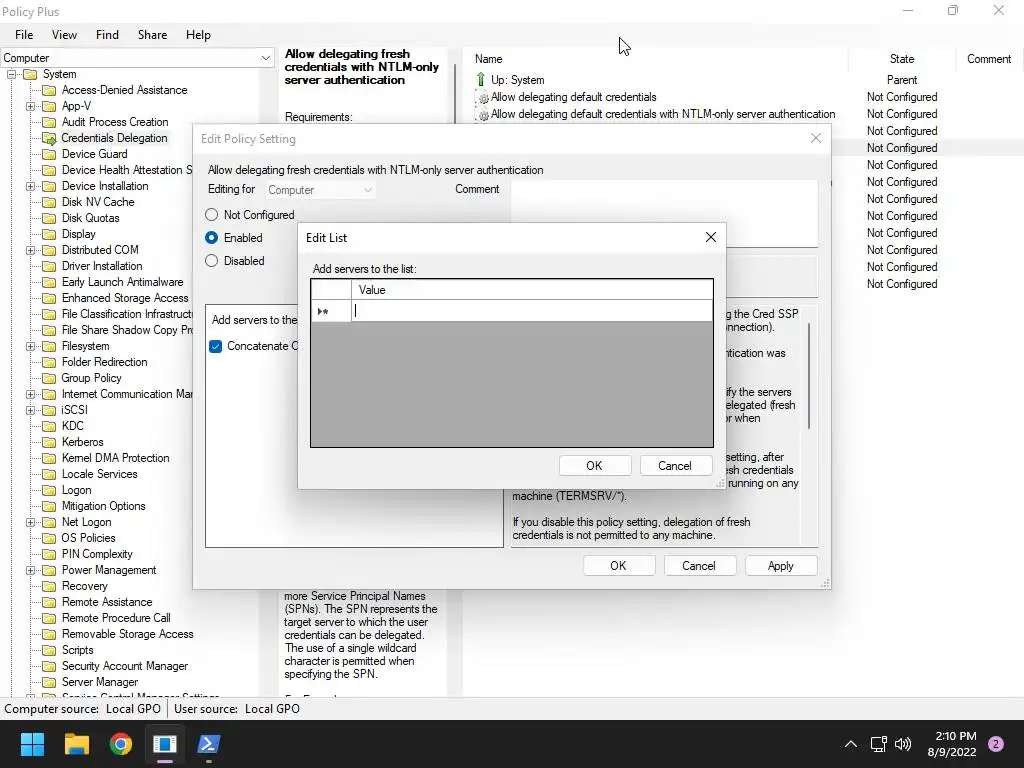Viewport: 1024px width, 768px height.
Task: Expand the Internet Communication Management node
Action: (30, 394)
